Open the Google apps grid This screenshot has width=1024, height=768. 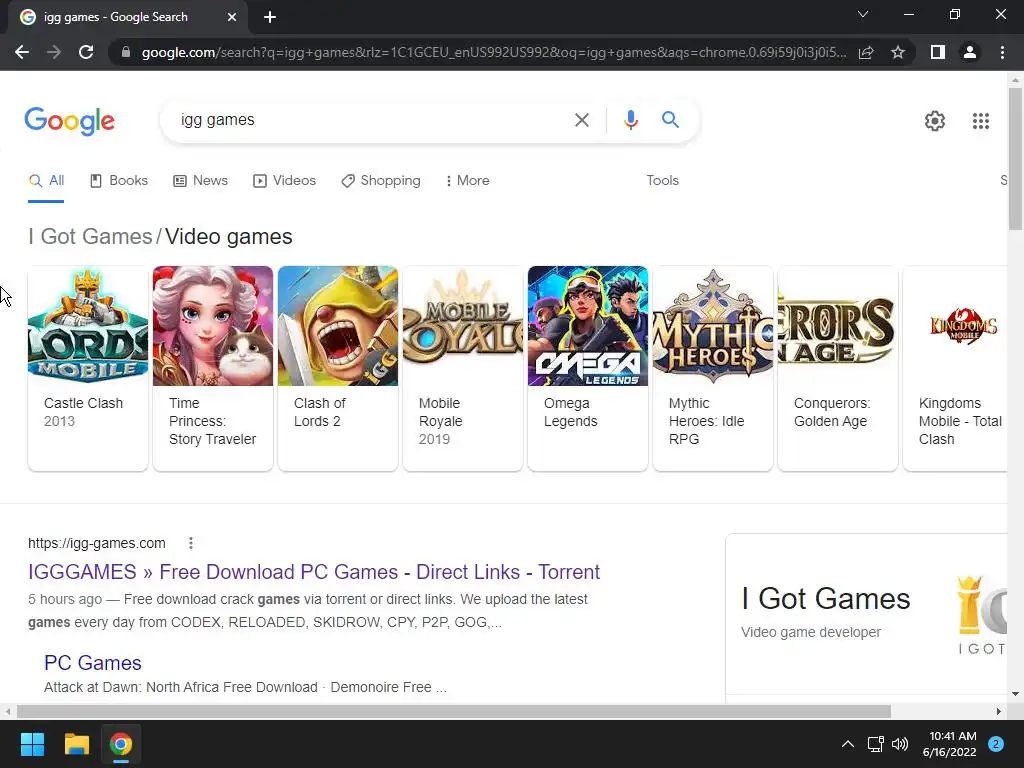click(980, 121)
